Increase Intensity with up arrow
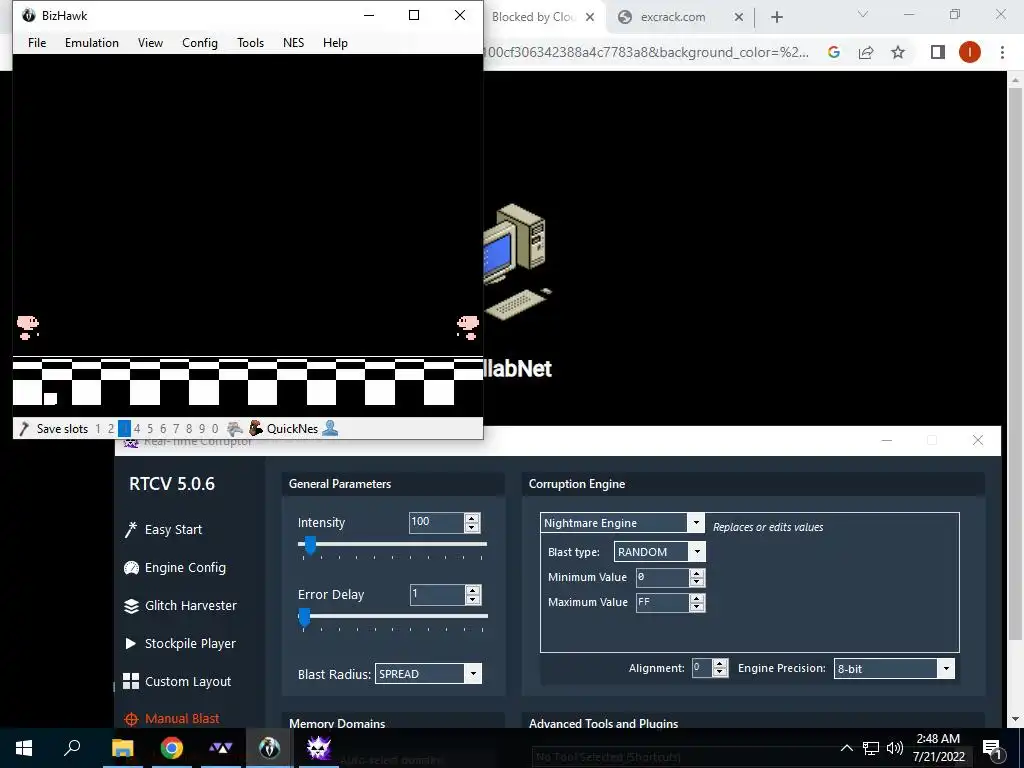The height and width of the screenshot is (768, 1024). (x=472, y=518)
